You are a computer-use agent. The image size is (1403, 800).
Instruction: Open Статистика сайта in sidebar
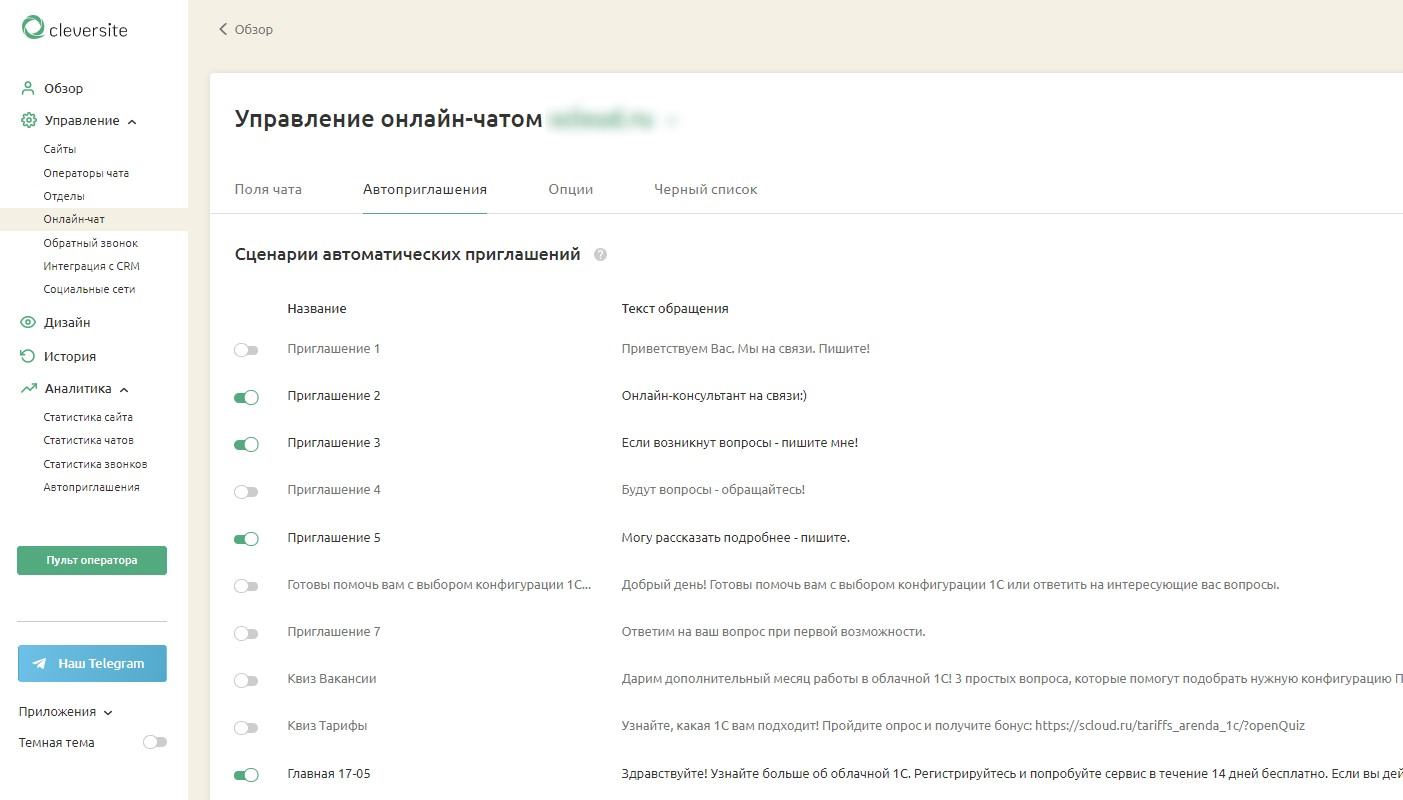pos(88,417)
